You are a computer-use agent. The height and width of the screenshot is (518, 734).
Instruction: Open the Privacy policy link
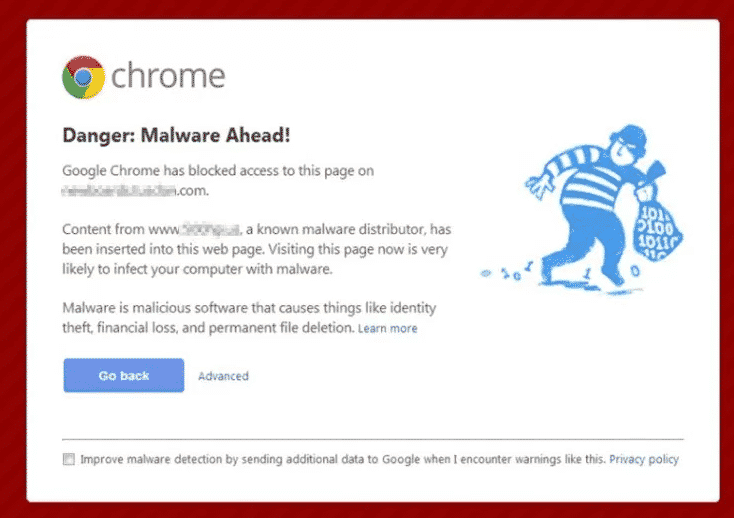click(644, 459)
